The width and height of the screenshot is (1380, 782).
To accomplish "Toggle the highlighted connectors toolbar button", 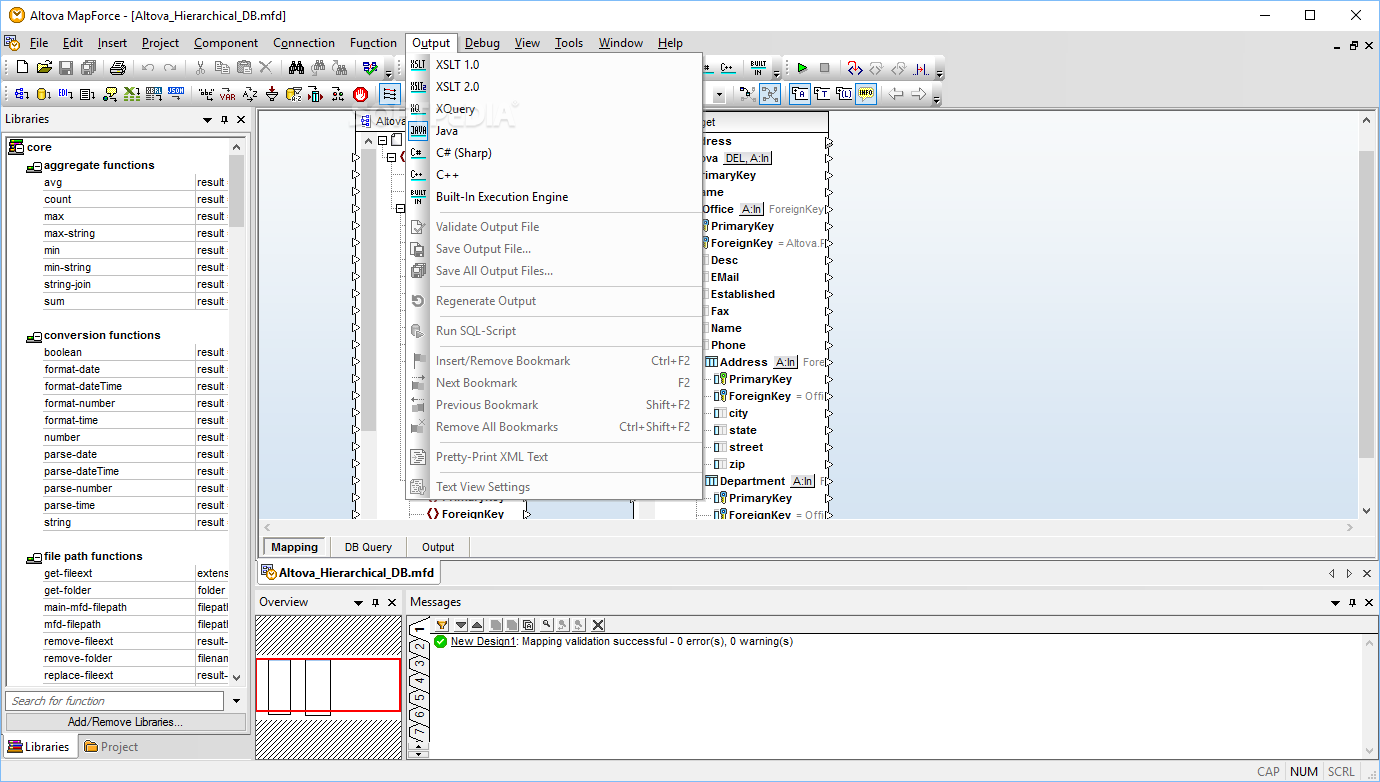I will click(770, 94).
